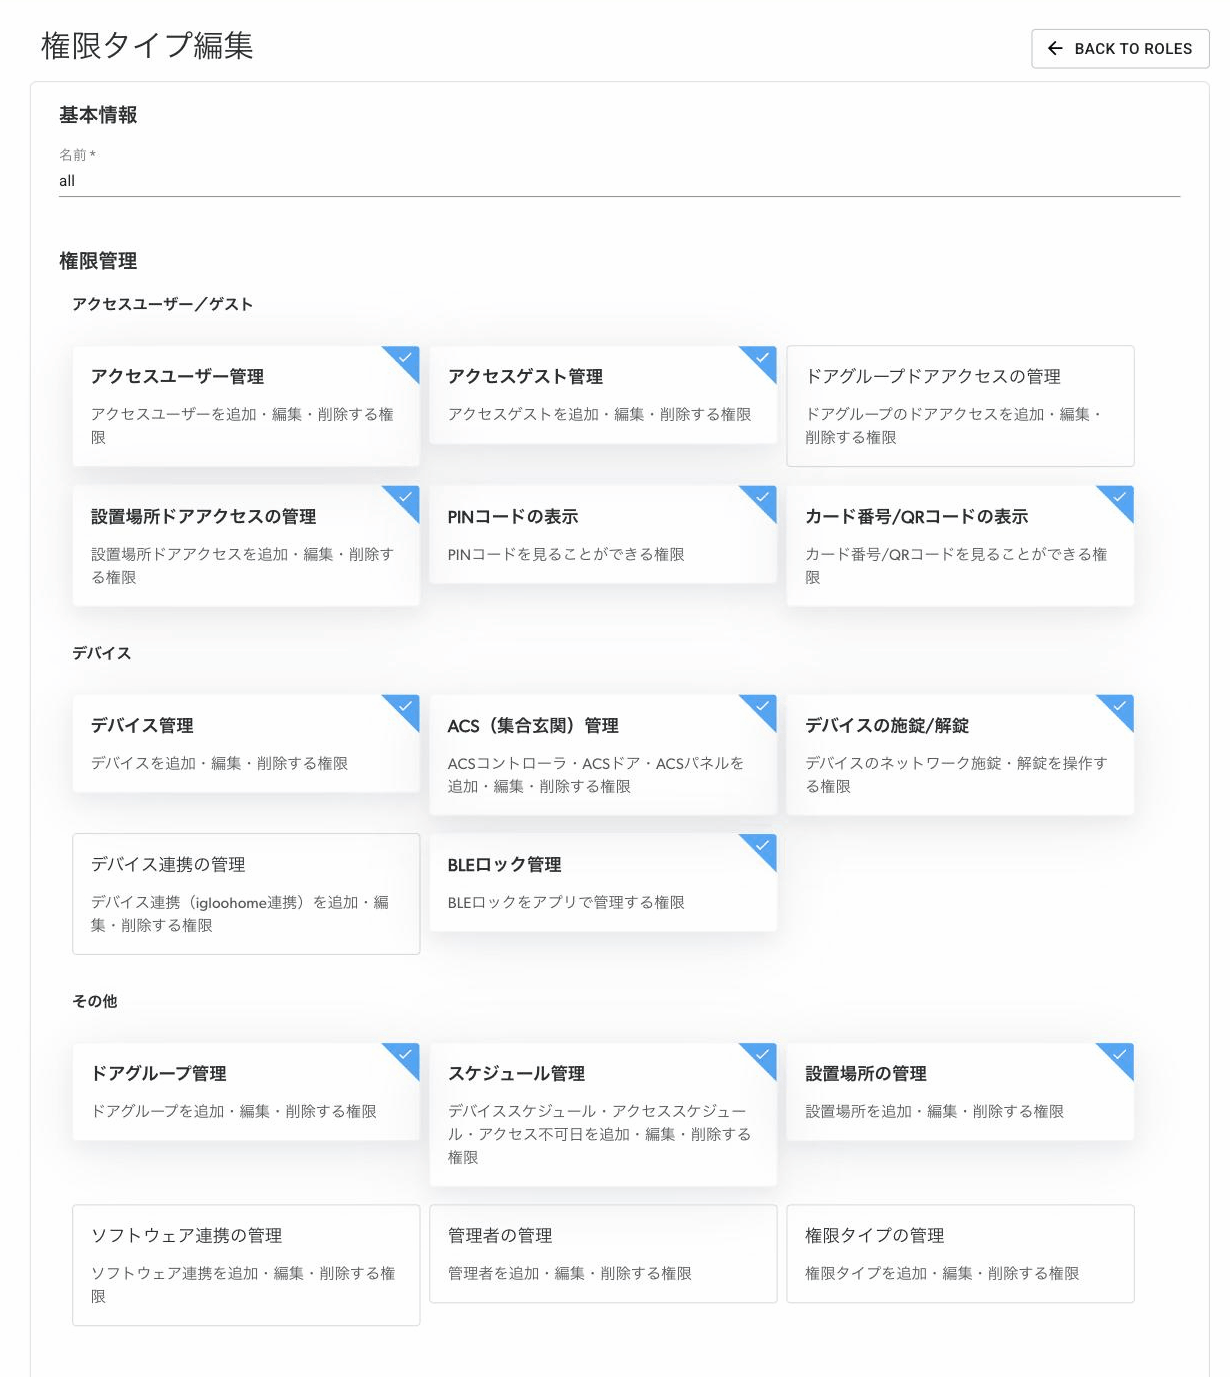Click the その他 subsection label

[95, 1001]
